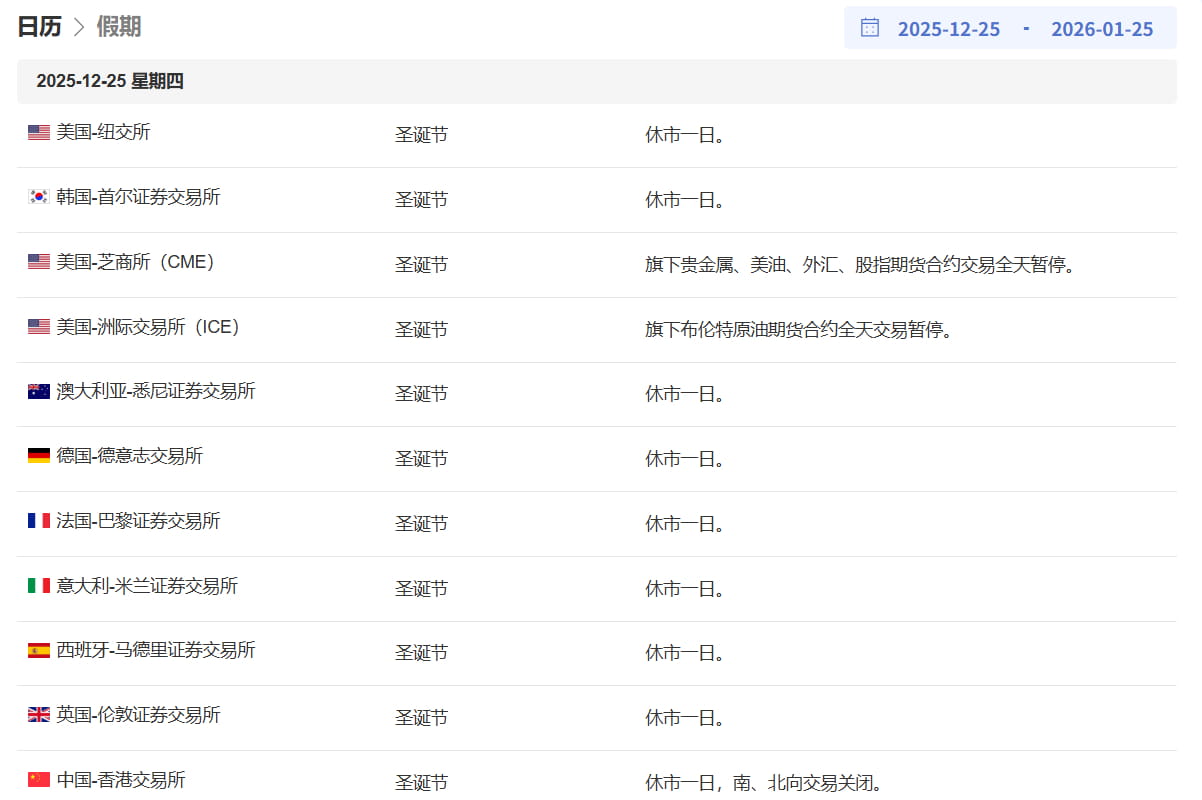Viewport: 1202px width, 800px height.
Task: Click 休市一日。 in the 德意志交易所 row
Action: (x=685, y=459)
